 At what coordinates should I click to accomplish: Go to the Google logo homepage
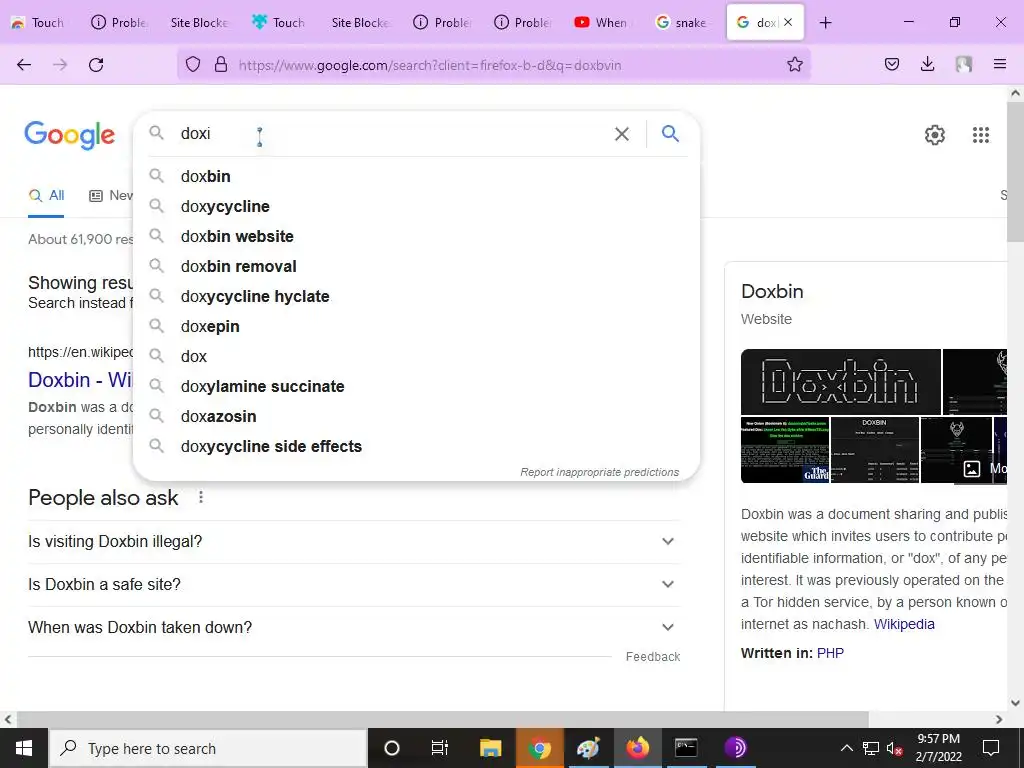coord(70,136)
